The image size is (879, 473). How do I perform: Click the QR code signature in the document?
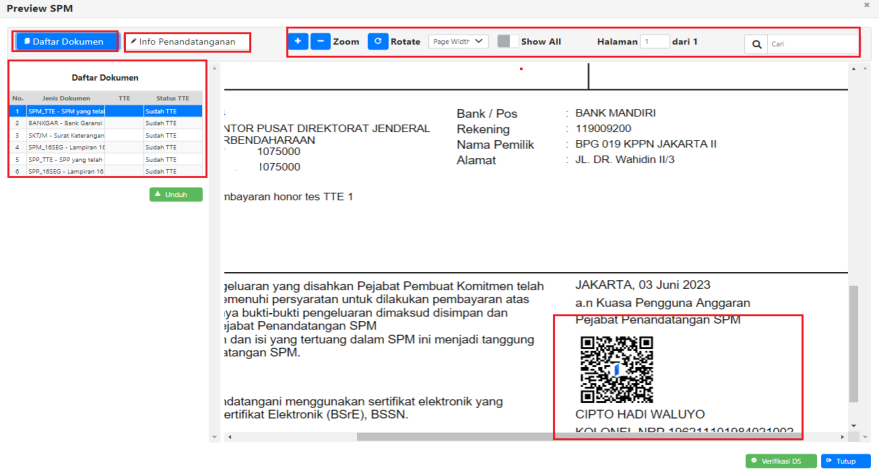tap(617, 369)
